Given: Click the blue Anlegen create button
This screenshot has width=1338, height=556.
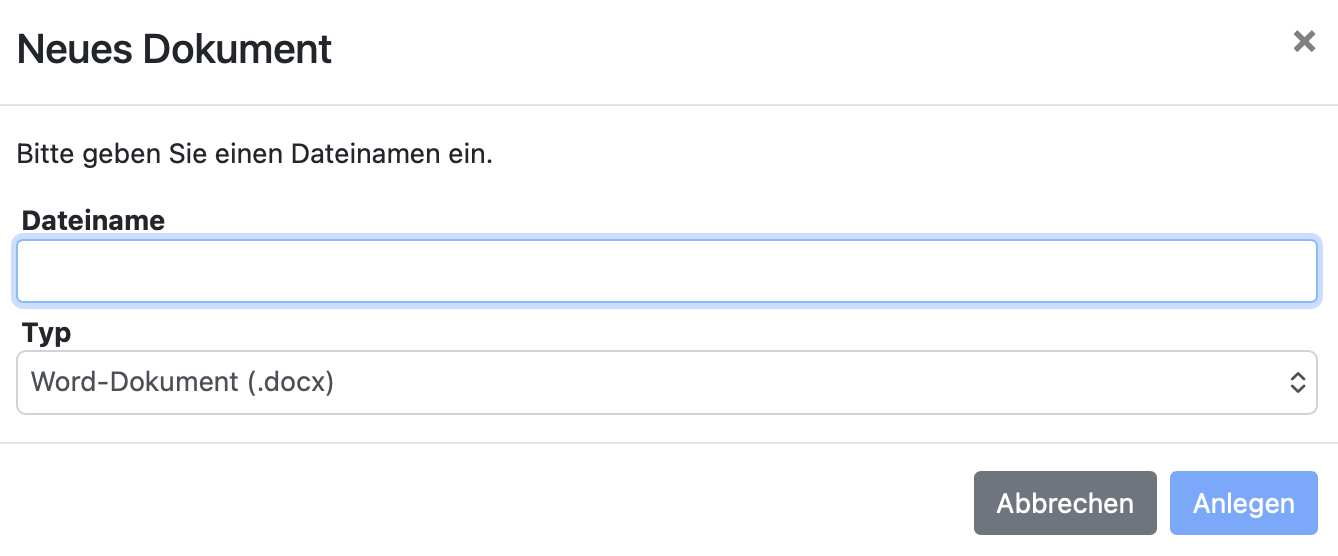Looking at the screenshot, I should (1244, 503).
